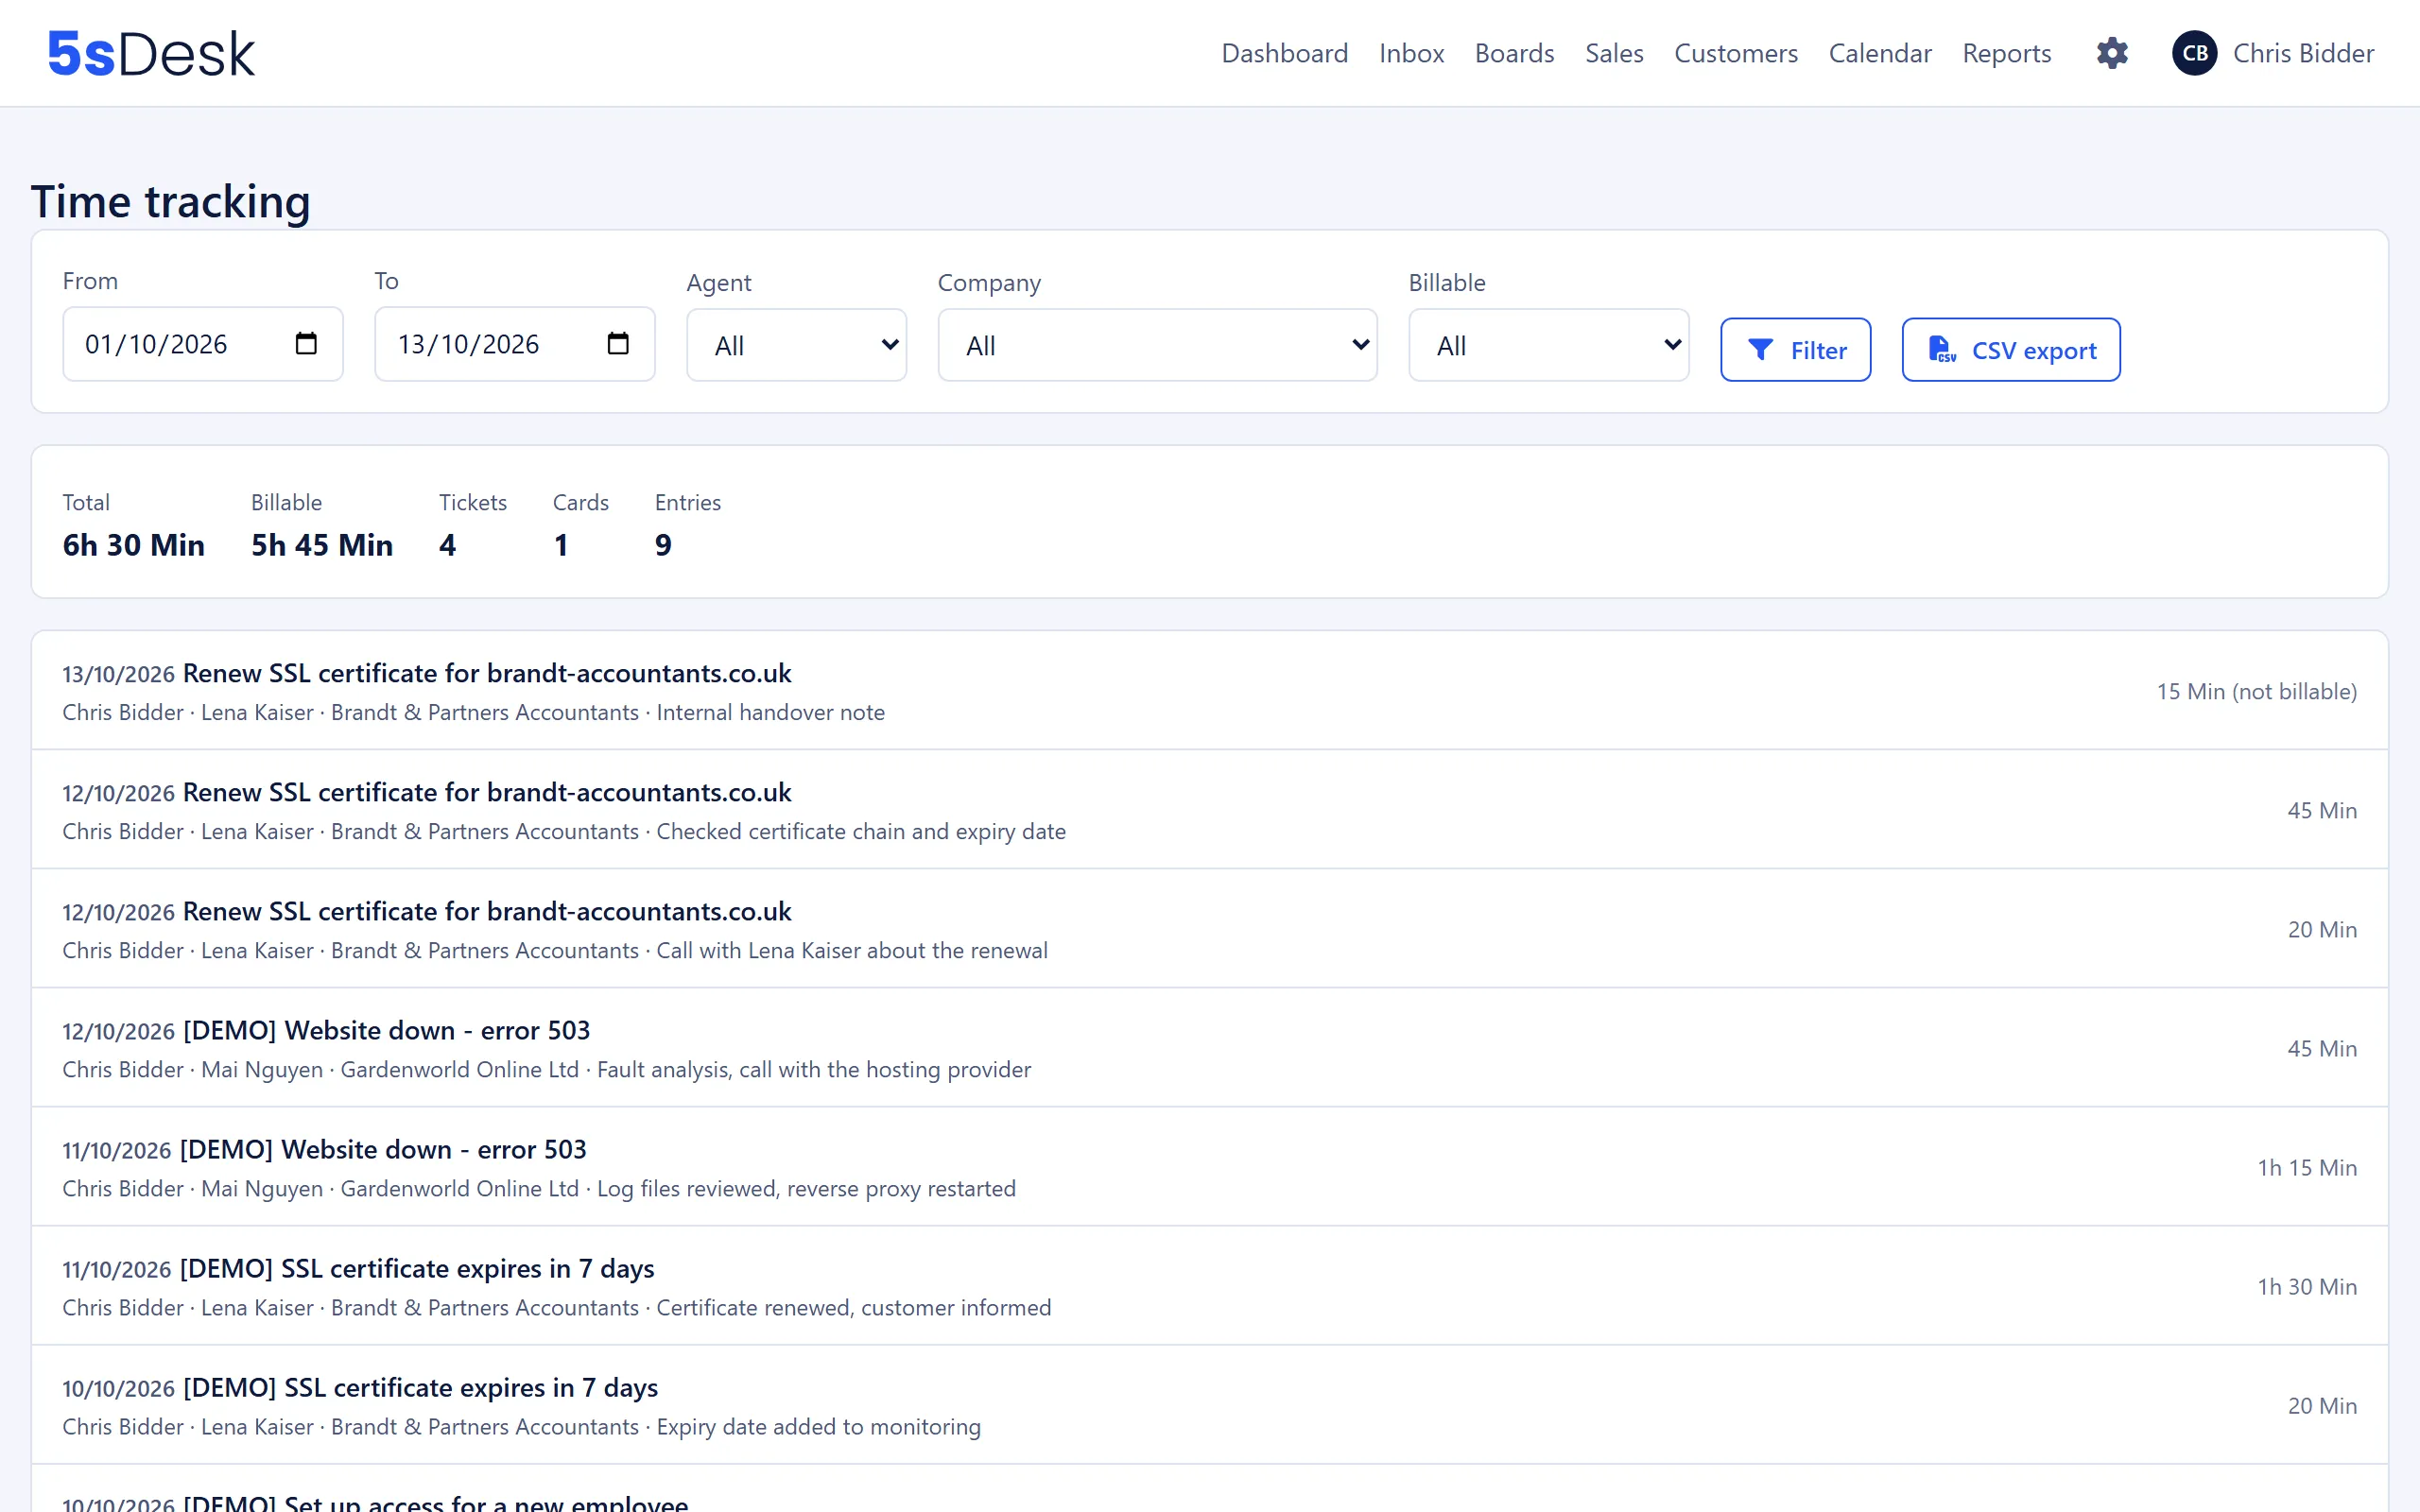Open 11/10/2026 SSL certificate expires entry
This screenshot has width=2420, height=1512.
click(1209, 1286)
